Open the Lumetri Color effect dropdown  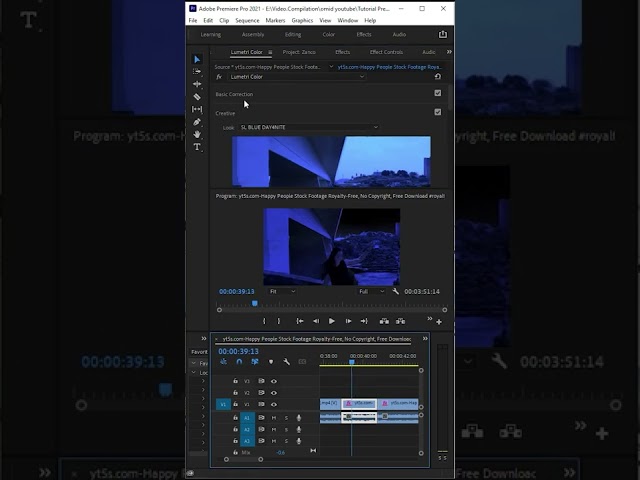(296, 77)
